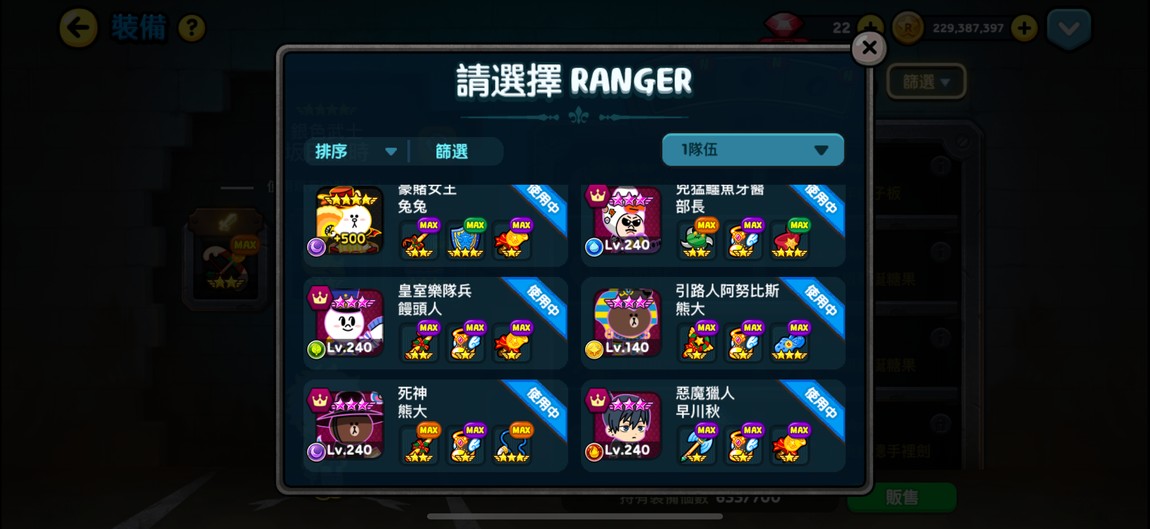Expand the blue chevron menu top right
Viewport: 1150px width, 529px height.
coord(1069,29)
